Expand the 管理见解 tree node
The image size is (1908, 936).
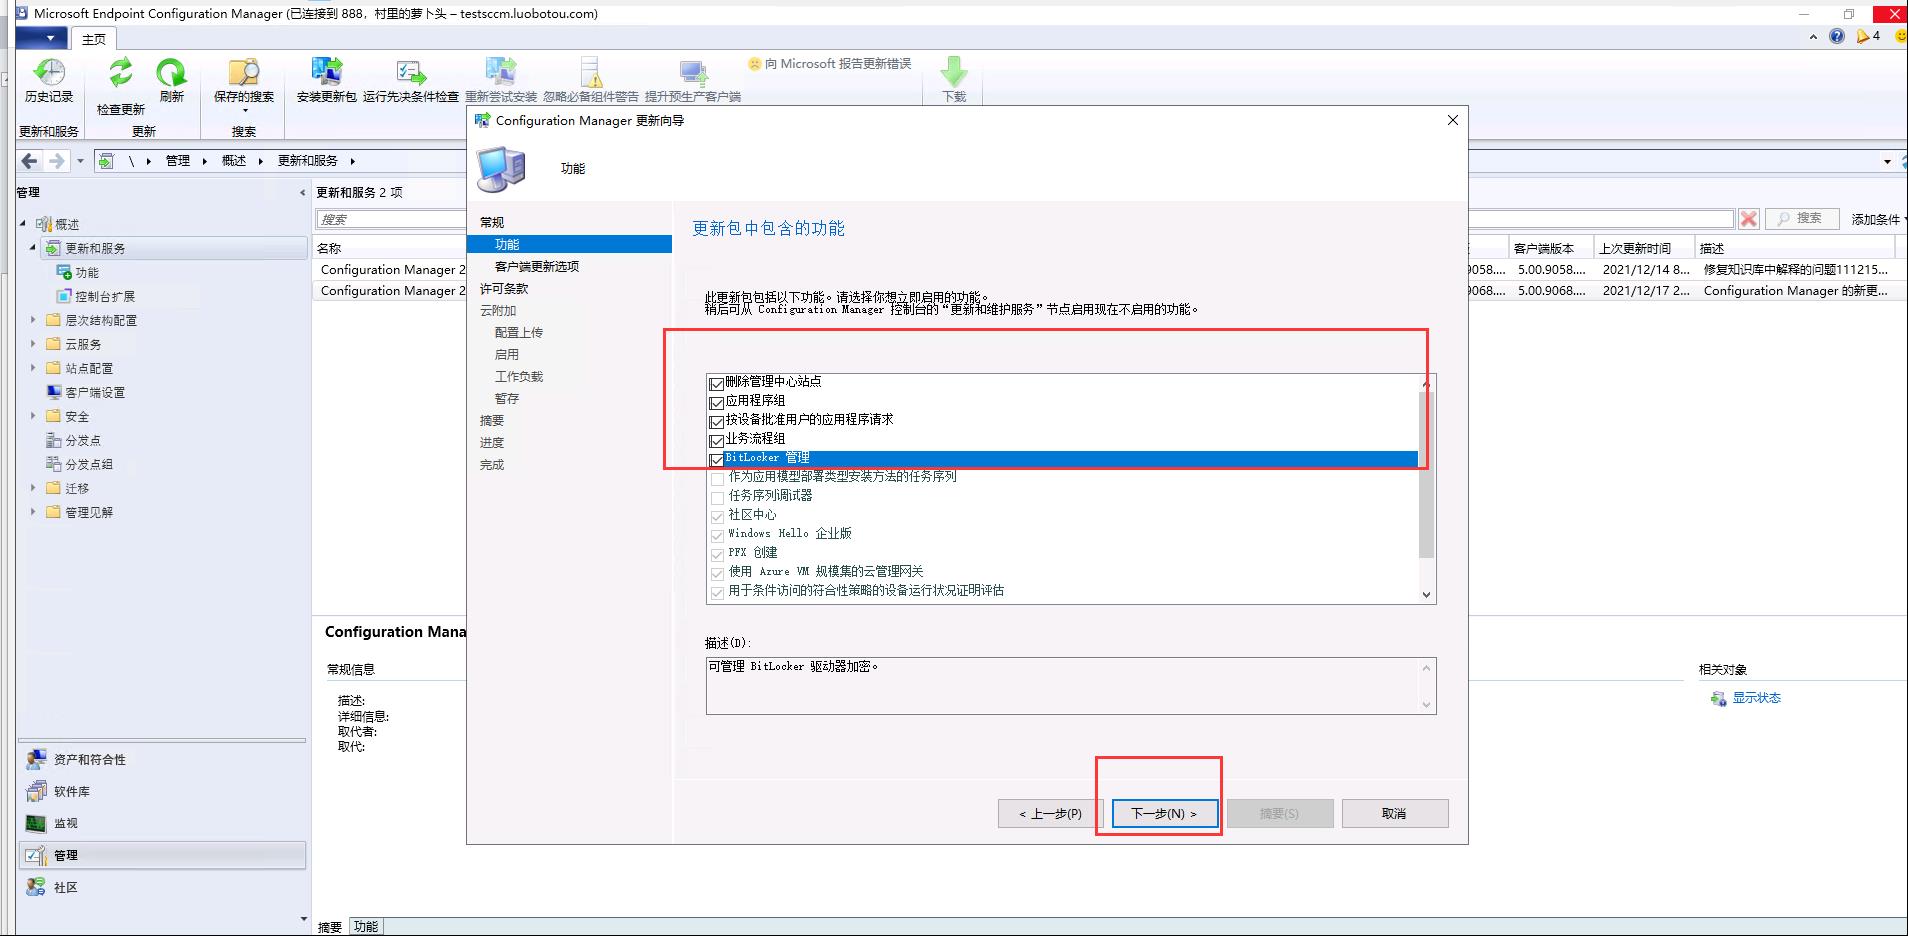click(x=33, y=512)
